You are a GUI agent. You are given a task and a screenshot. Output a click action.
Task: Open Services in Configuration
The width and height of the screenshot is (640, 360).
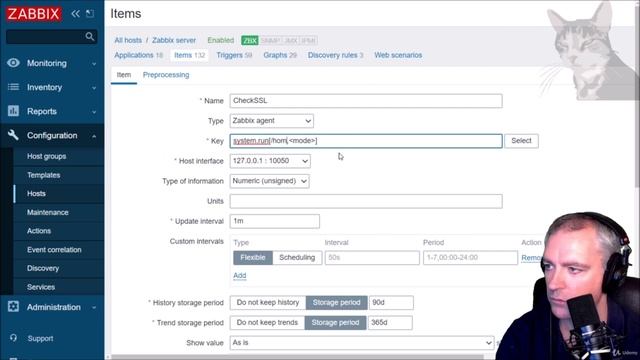[x=41, y=287]
